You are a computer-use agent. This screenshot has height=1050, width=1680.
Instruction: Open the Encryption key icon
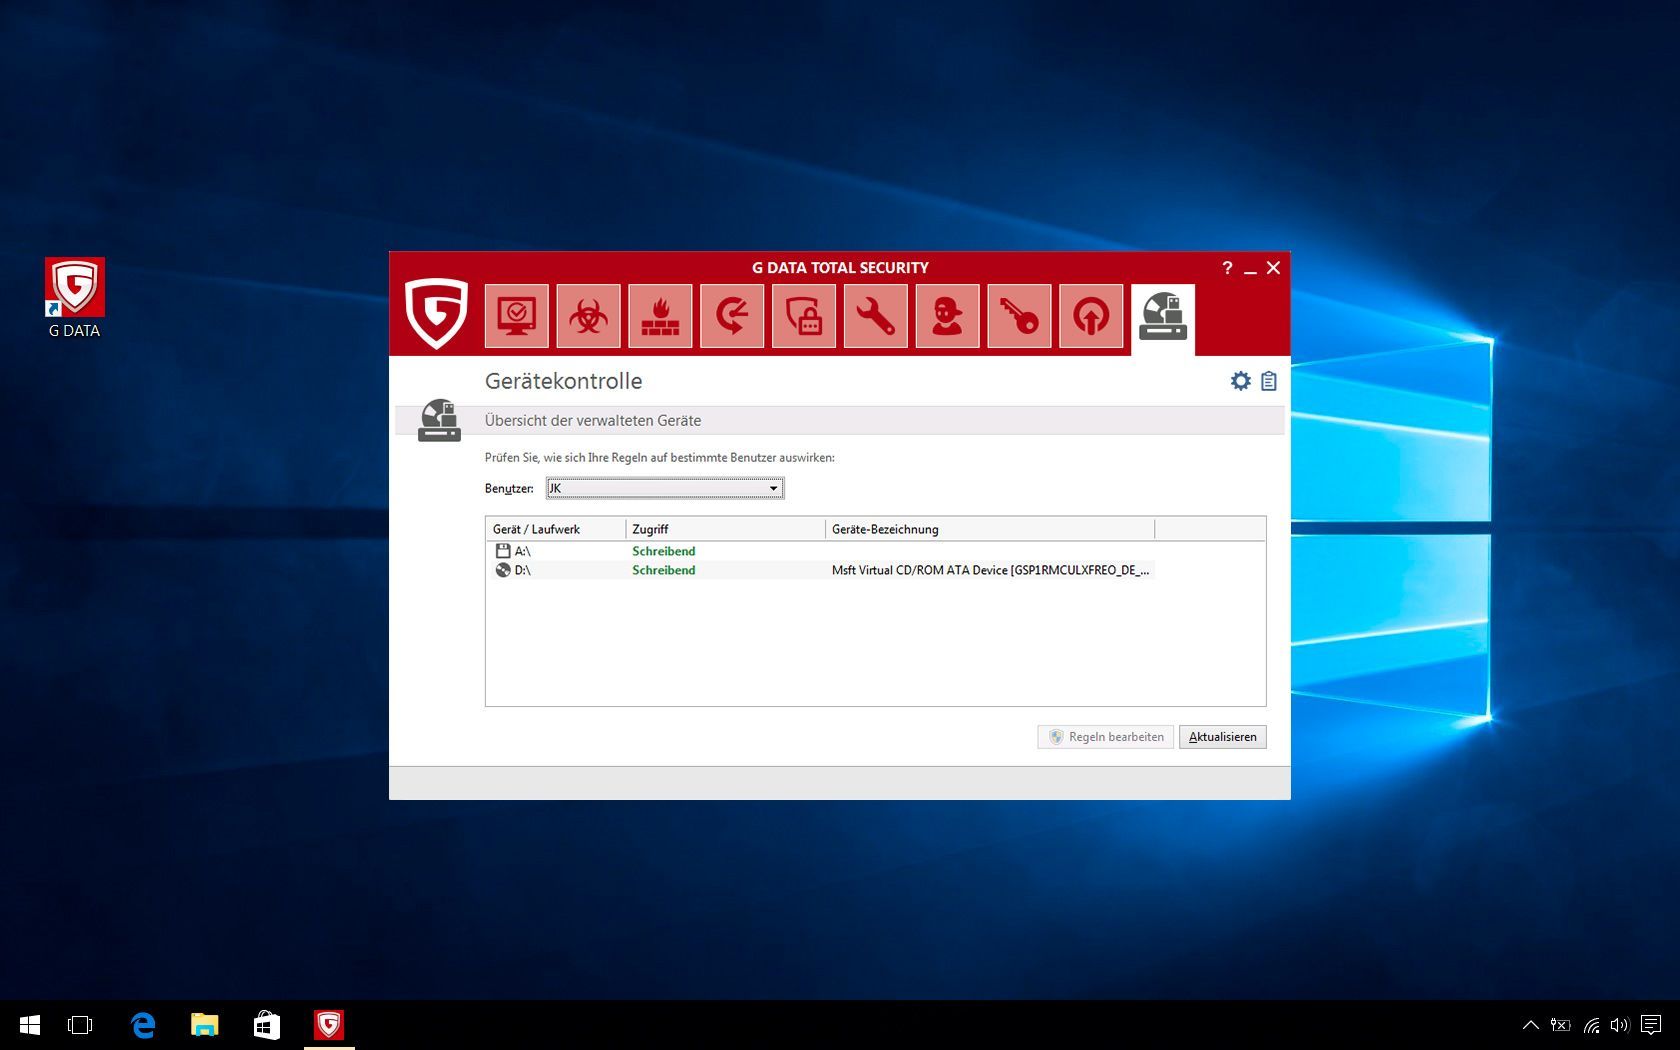point(1019,316)
